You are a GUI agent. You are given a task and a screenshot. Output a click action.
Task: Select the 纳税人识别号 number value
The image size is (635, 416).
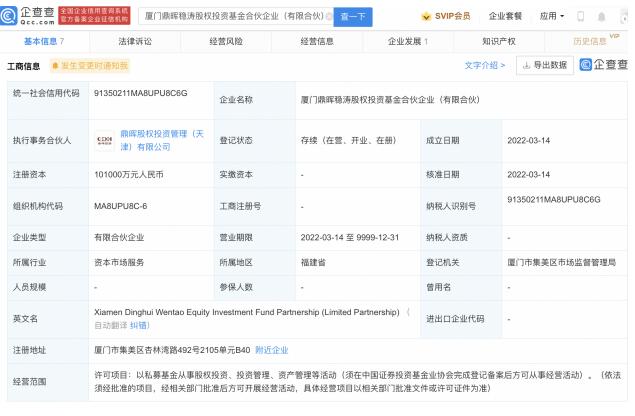(x=554, y=200)
